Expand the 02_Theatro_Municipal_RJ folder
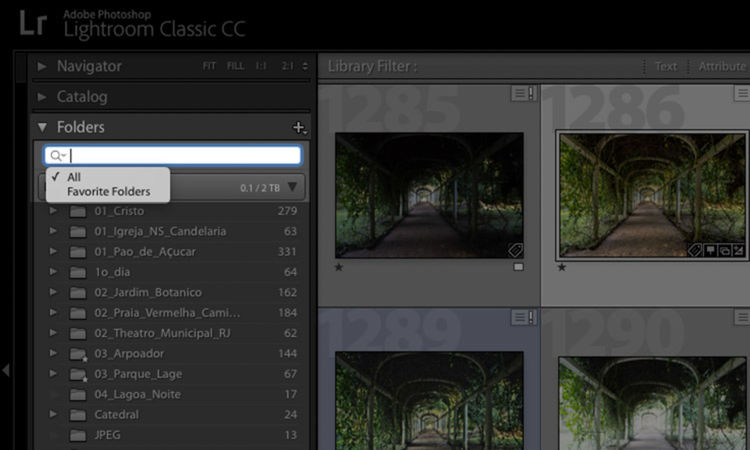Viewport: 750px width, 450px height. [x=53, y=333]
